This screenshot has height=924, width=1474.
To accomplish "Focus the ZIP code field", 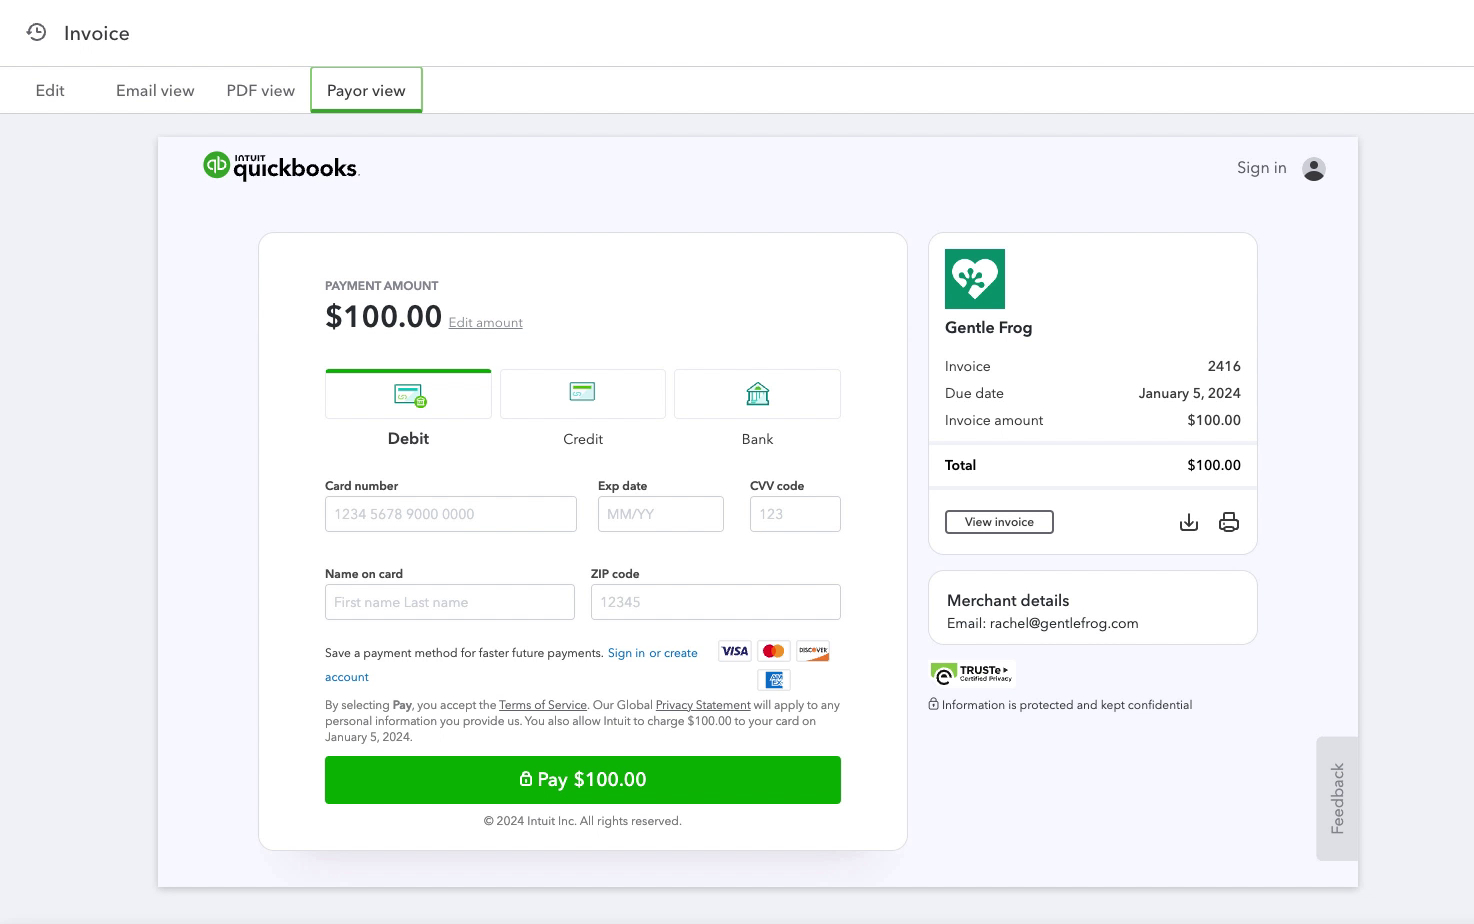I will coord(716,602).
